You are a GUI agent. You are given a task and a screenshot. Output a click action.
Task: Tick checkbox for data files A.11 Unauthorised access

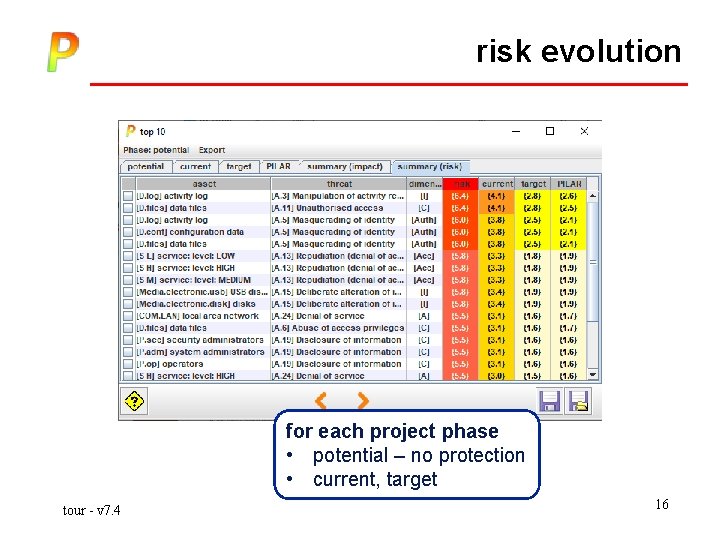128,208
